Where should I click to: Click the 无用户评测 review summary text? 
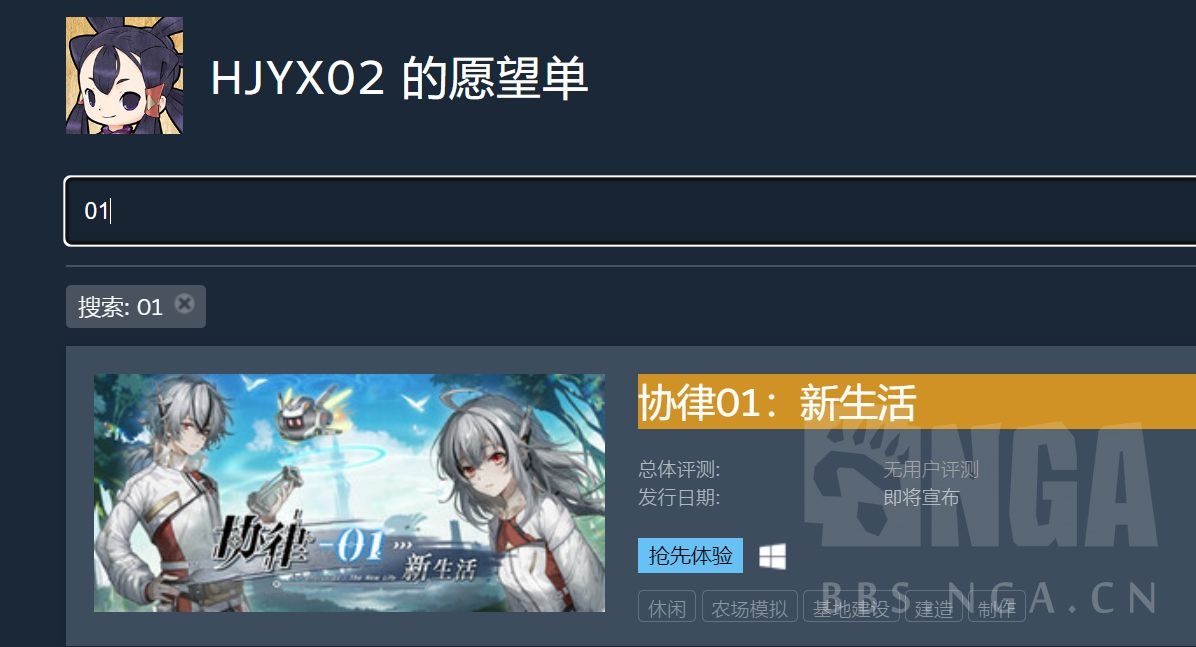(931, 469)
